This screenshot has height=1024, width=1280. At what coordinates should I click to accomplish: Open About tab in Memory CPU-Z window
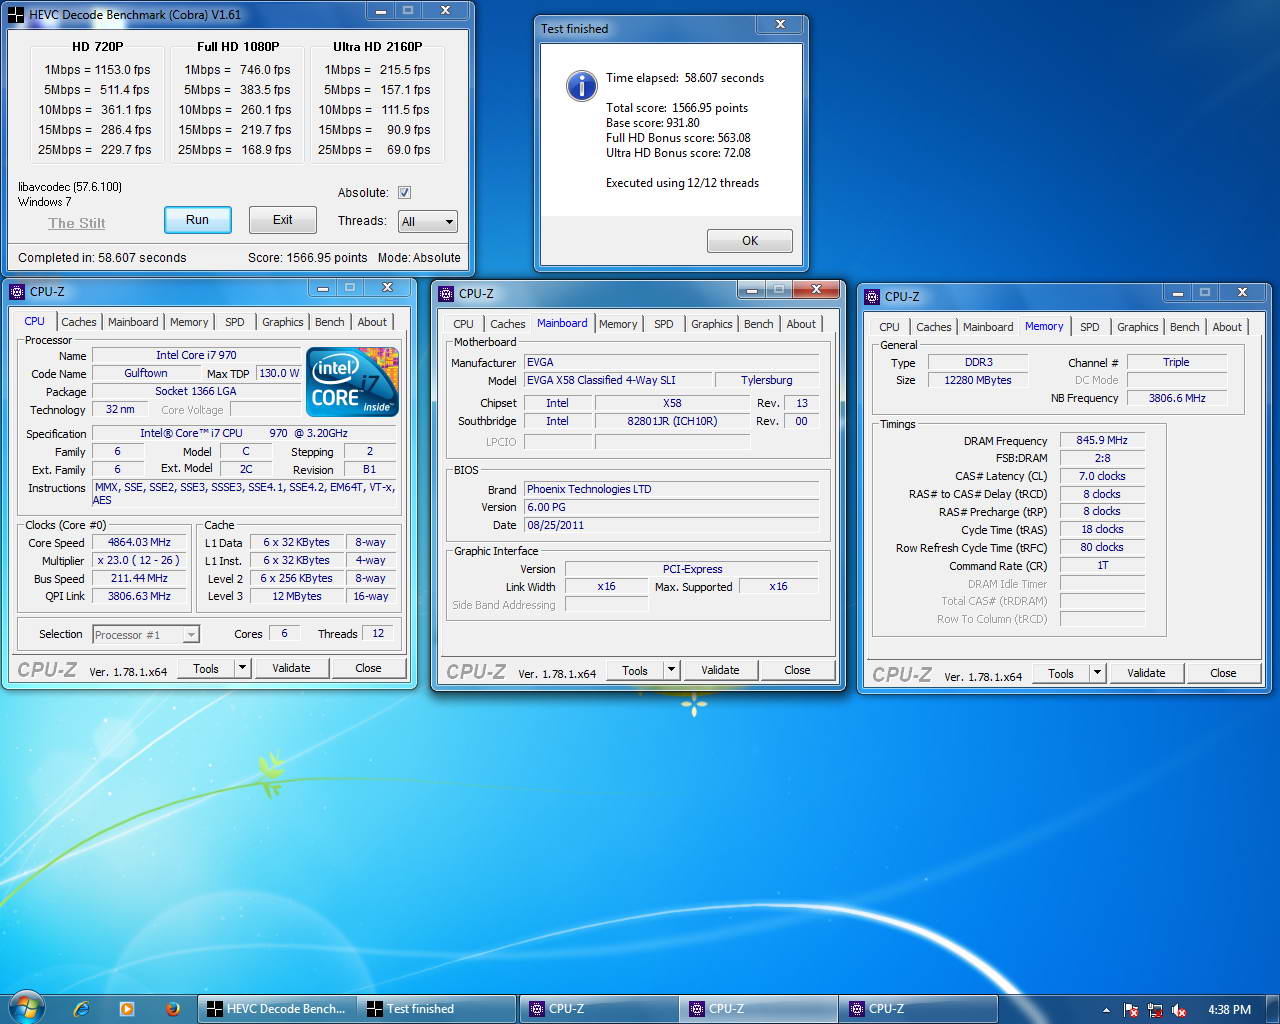(1227, 327)
